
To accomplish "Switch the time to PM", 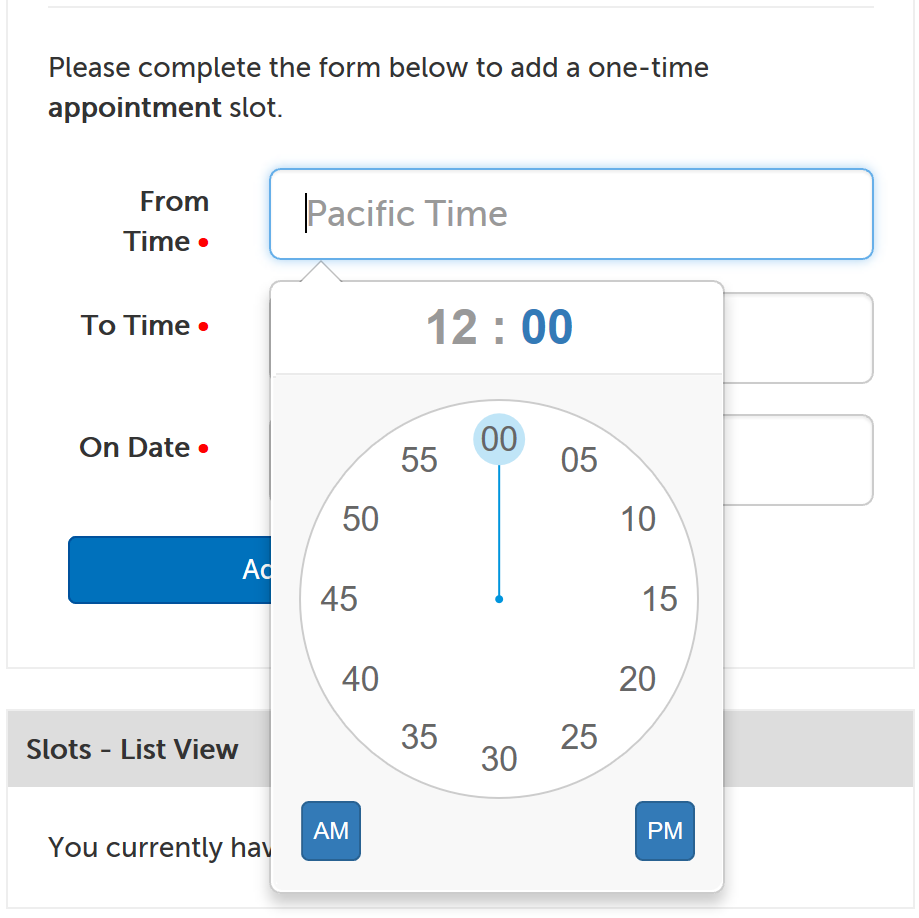I will point(664,831).
